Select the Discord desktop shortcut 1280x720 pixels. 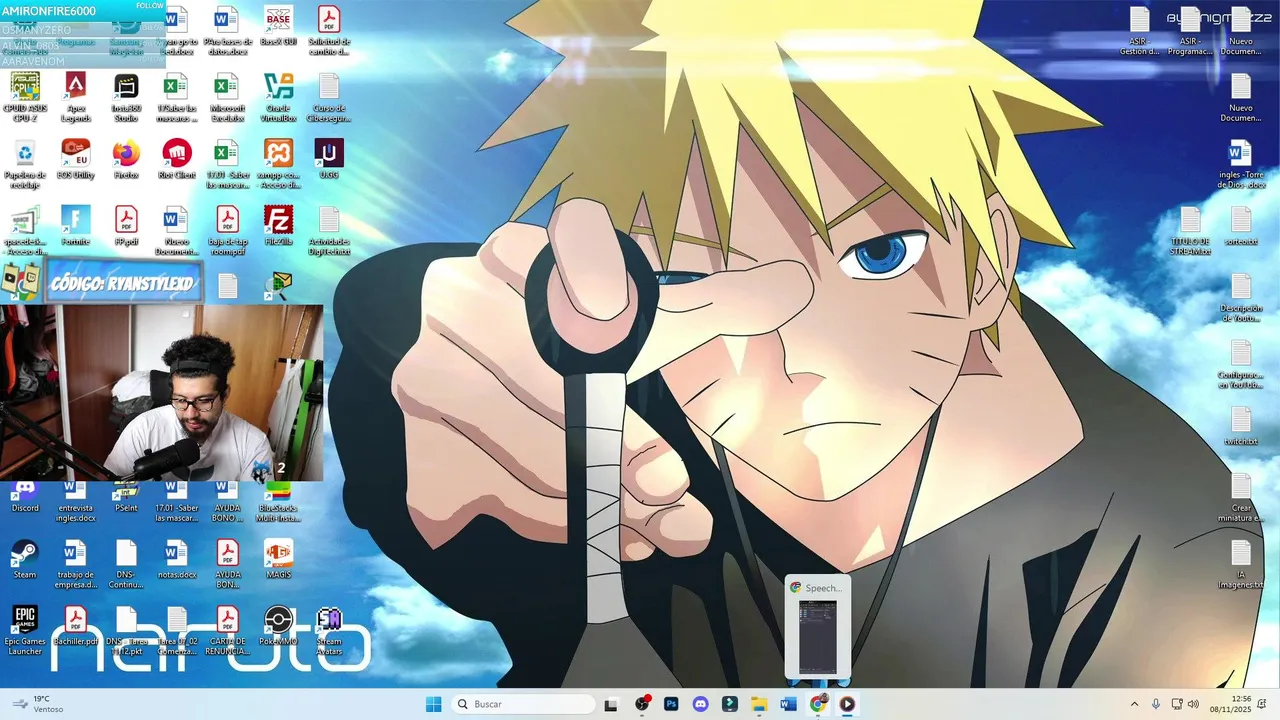tap(25, 496)
